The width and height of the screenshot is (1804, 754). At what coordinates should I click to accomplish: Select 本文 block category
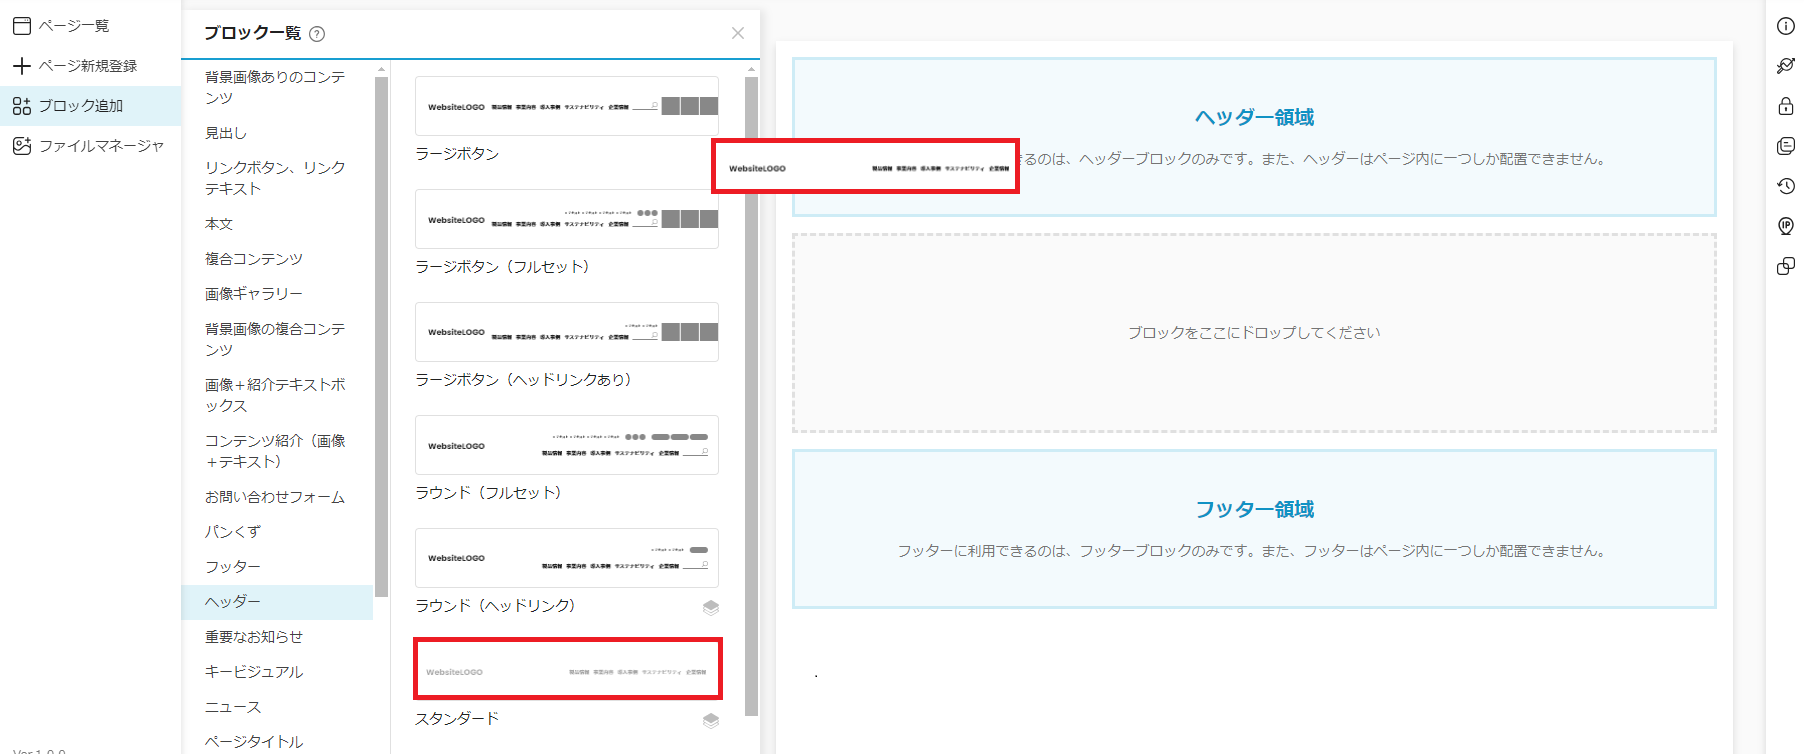[x=277, y=224]
